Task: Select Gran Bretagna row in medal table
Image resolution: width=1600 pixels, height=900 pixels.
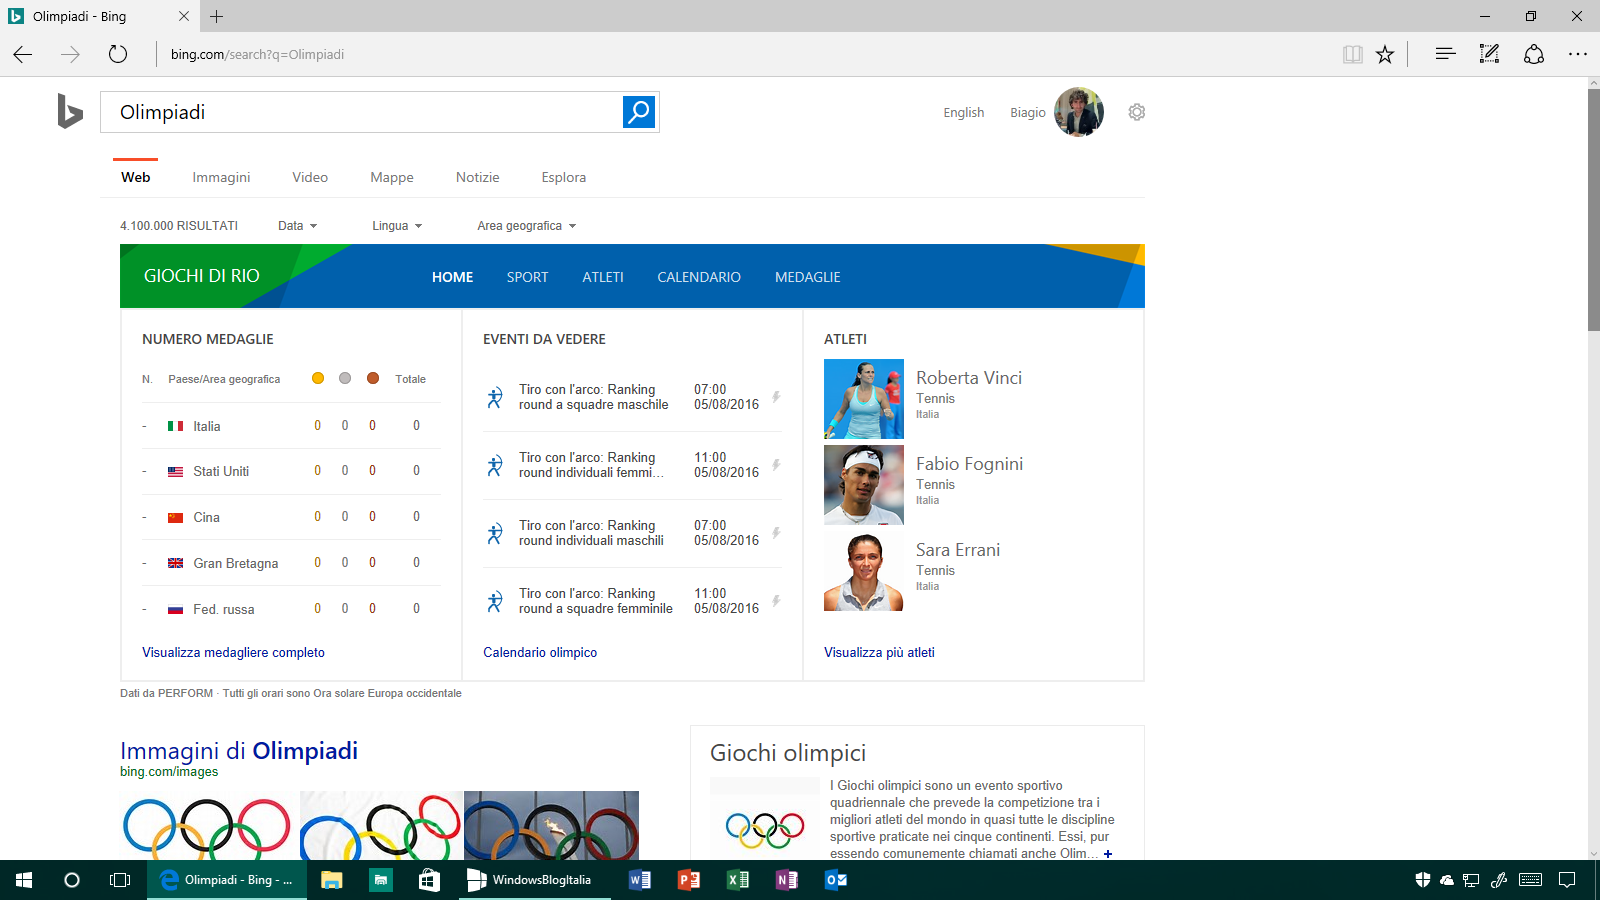Action: [x=291, y=563]
